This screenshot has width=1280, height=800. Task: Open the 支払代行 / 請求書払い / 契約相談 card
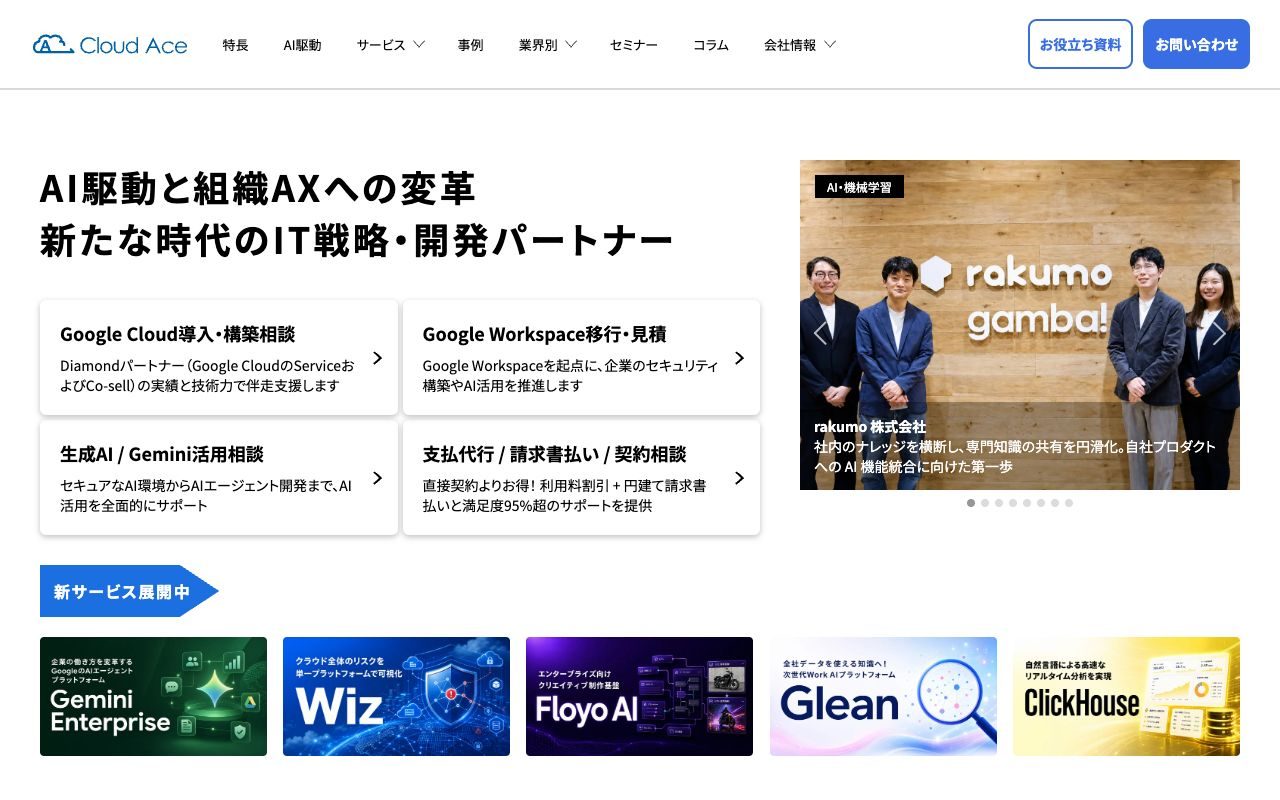coord(581,477)
